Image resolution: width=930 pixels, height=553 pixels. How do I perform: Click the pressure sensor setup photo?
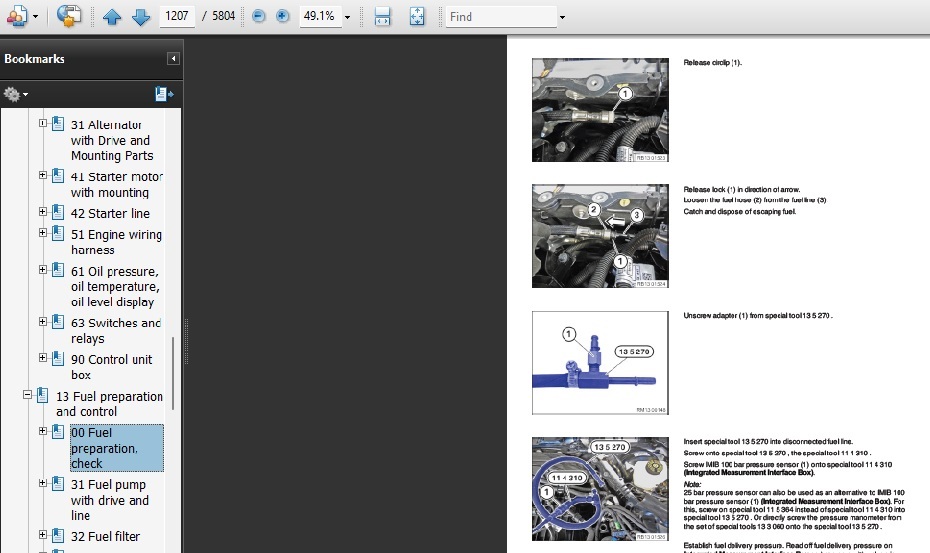coord(600,489)
